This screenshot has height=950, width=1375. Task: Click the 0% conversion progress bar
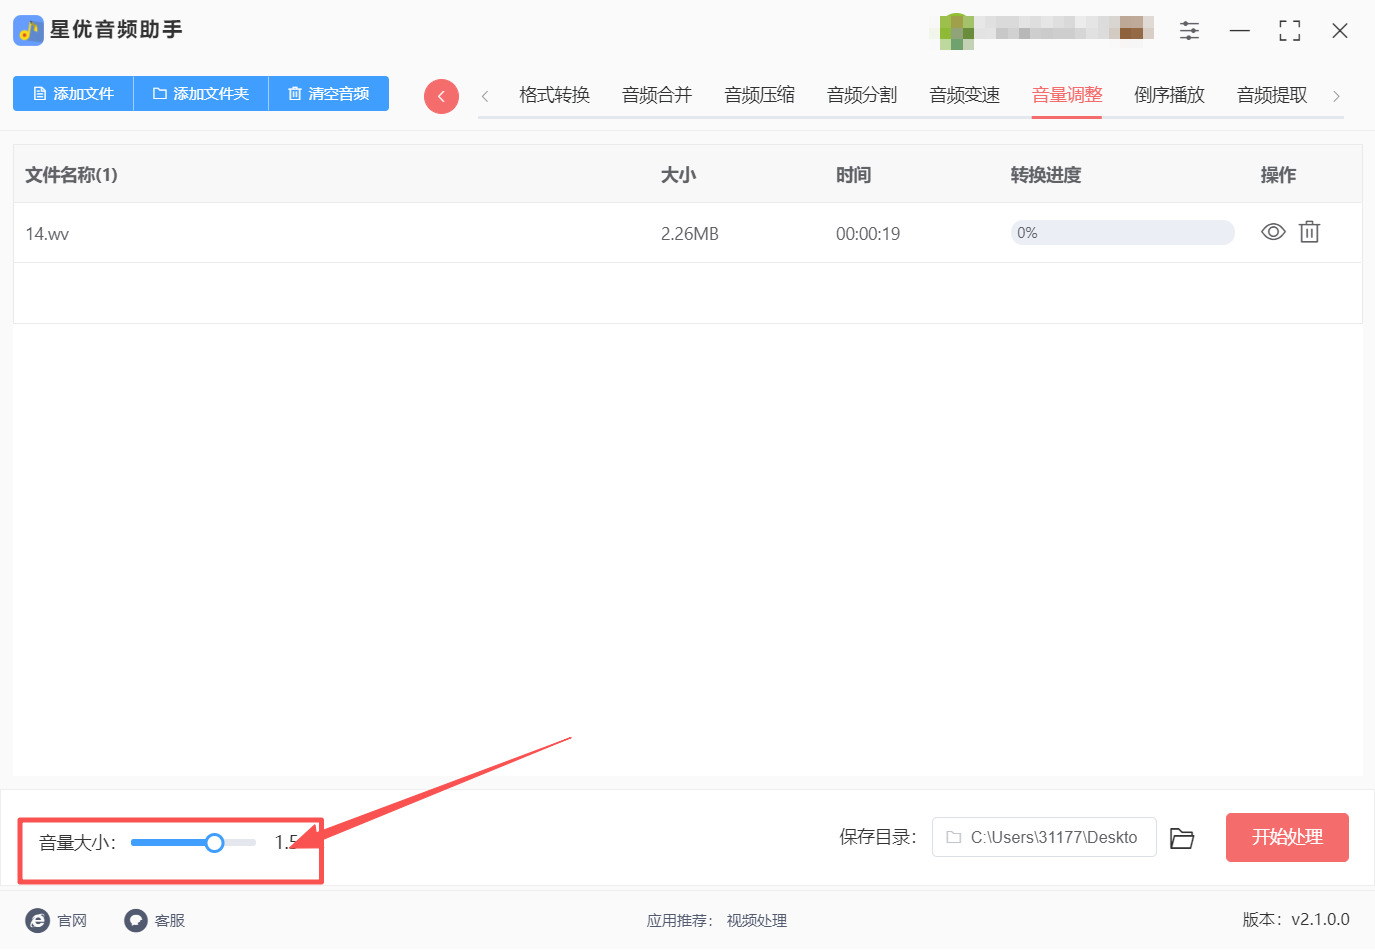[x=1122, y=233]
